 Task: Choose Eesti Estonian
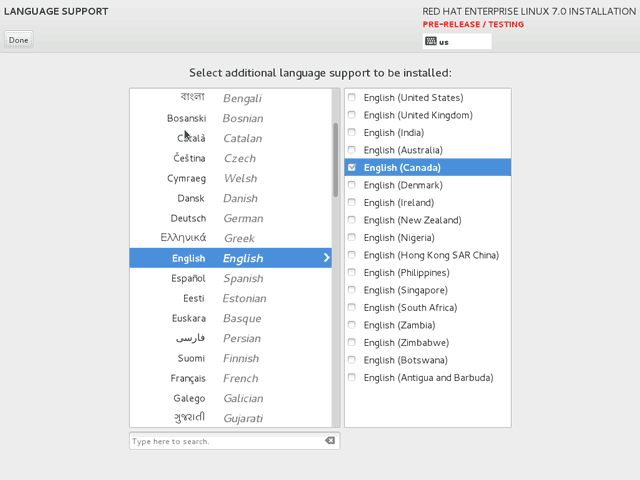point(231,298)
